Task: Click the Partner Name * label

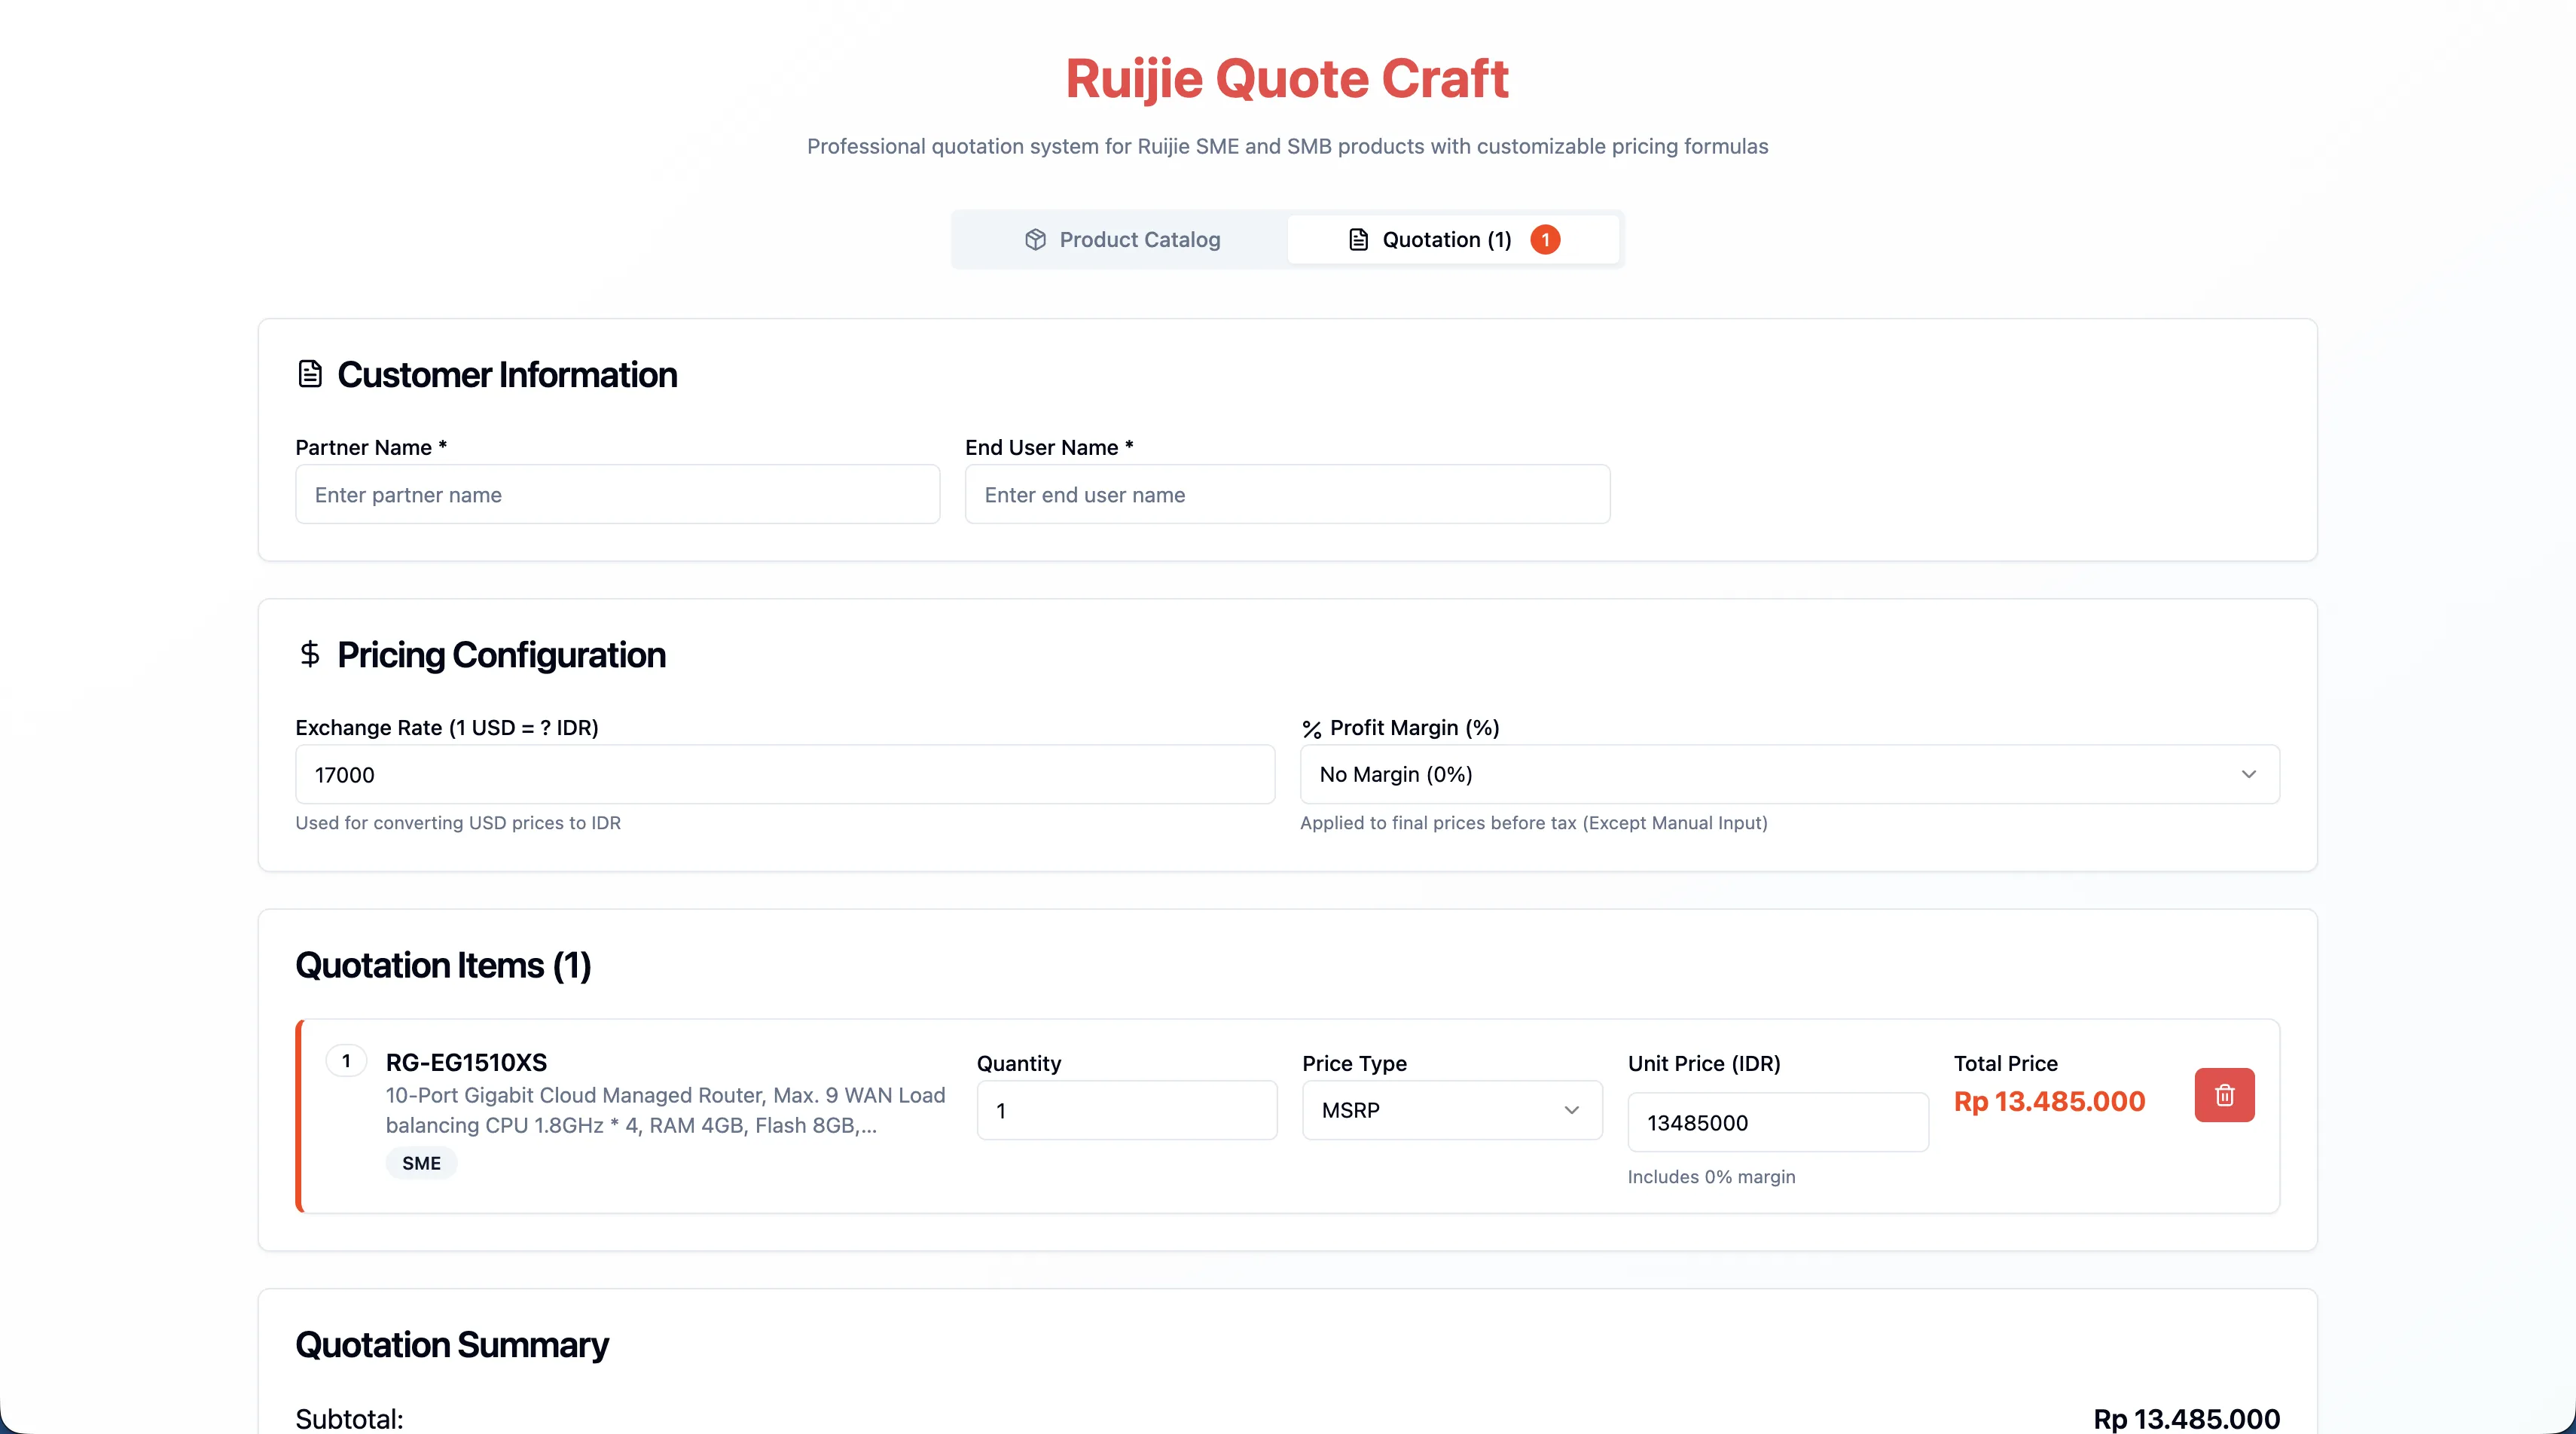Action: tap(371, 447)
